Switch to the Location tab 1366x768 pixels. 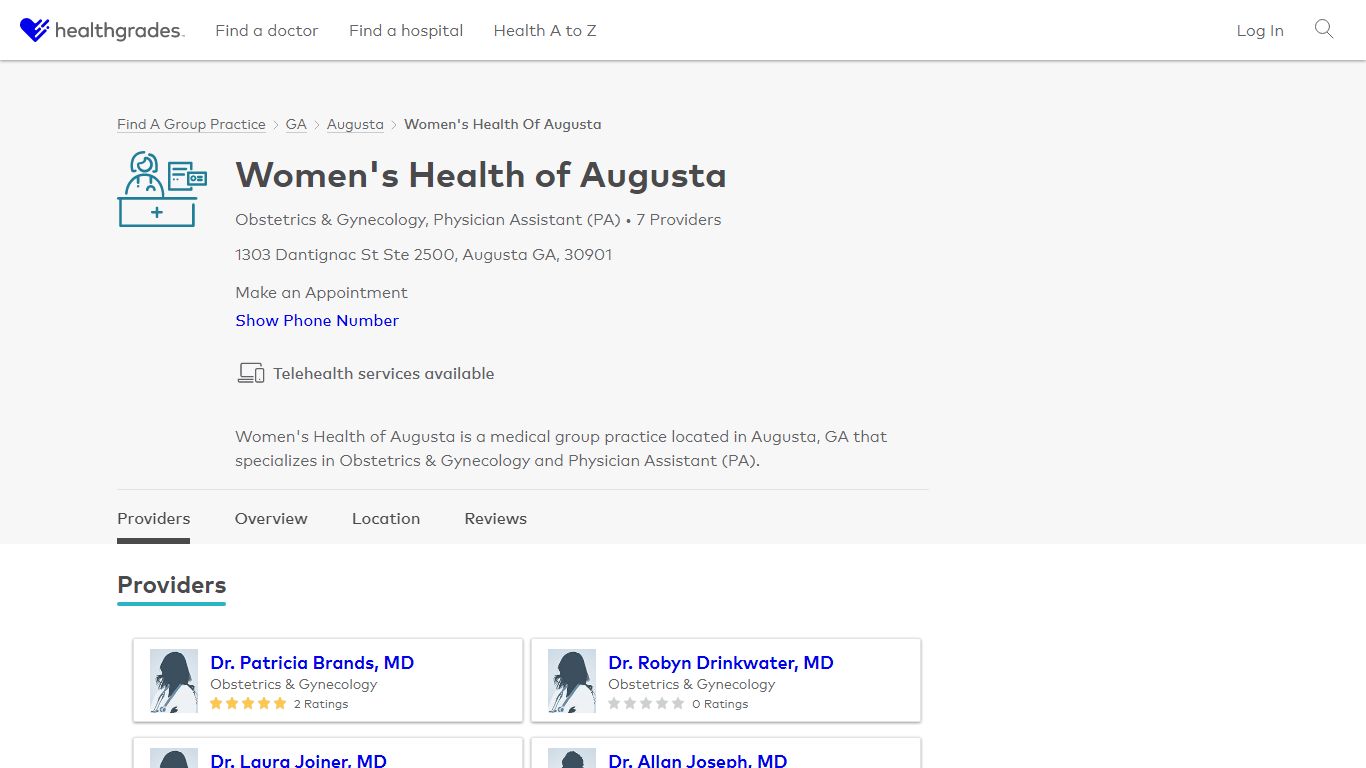[x=386, y=518]
